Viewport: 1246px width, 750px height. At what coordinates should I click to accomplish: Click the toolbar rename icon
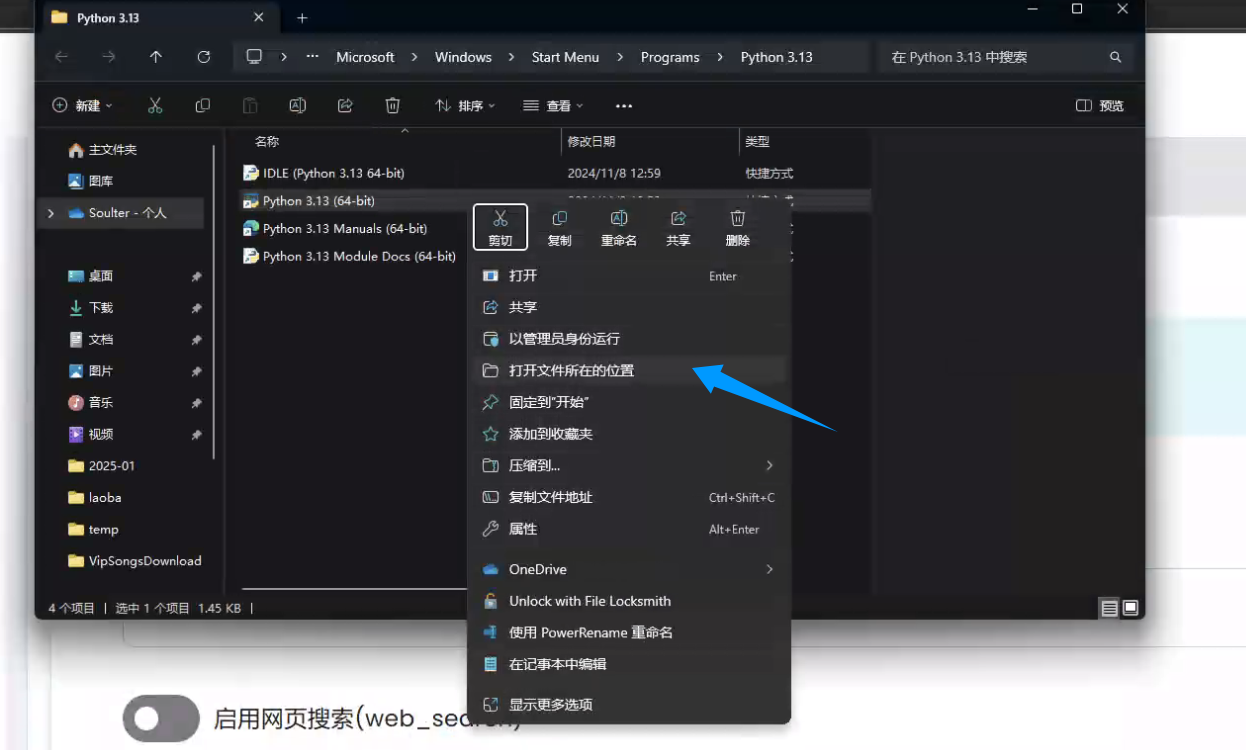297,105
